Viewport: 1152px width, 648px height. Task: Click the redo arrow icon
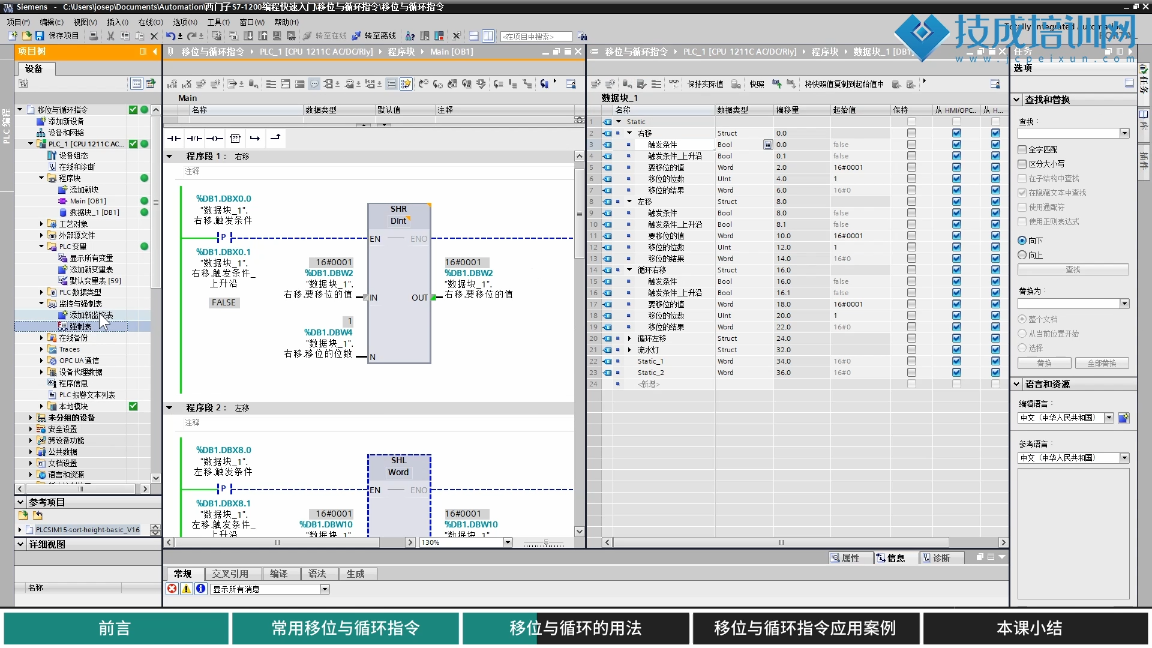pos(191,35)
